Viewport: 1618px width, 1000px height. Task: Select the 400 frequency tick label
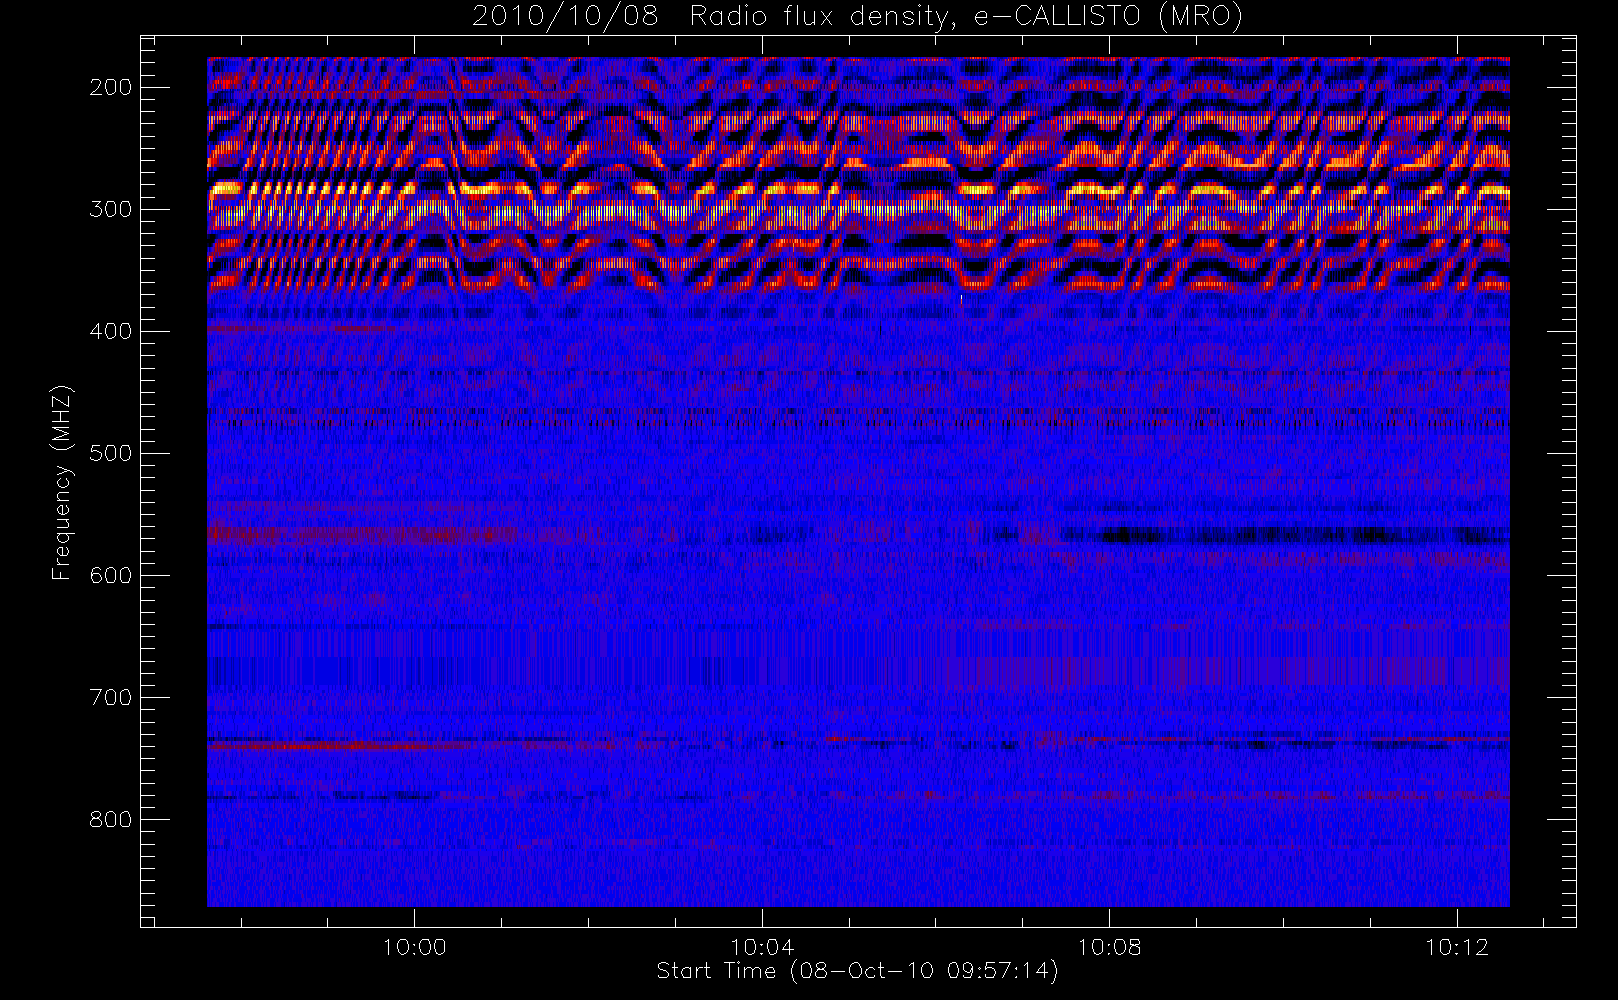[111, 331]
